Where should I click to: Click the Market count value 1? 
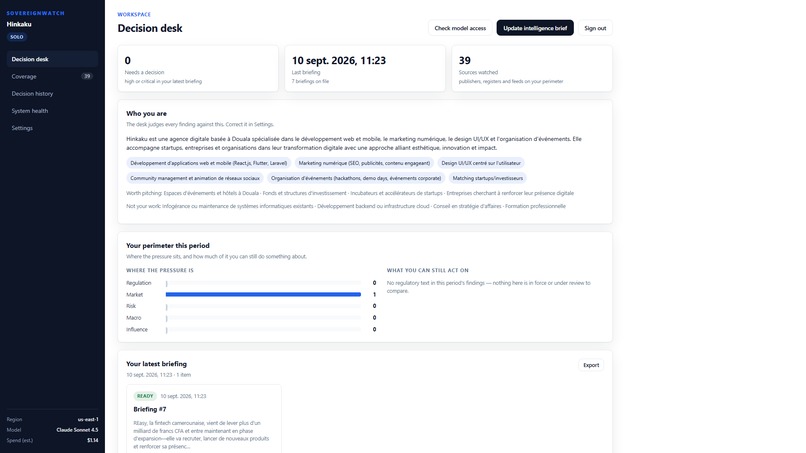point(374,295)
